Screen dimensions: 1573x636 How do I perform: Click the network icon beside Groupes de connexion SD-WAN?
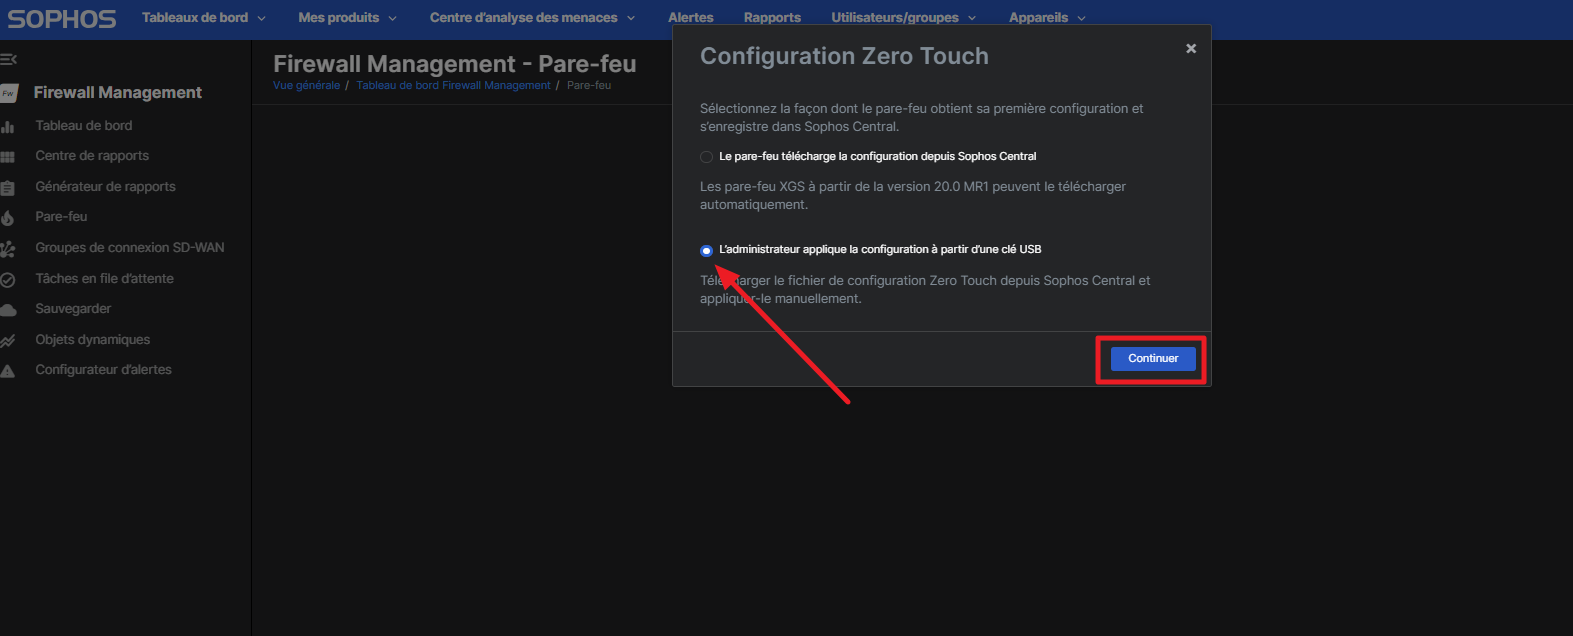(8, 249)
